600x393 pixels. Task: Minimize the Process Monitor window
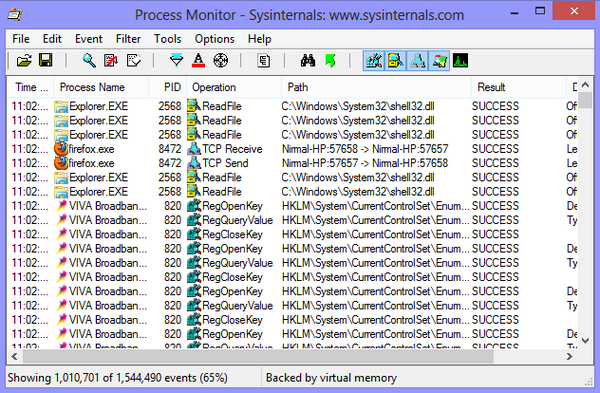pos(515,13)
